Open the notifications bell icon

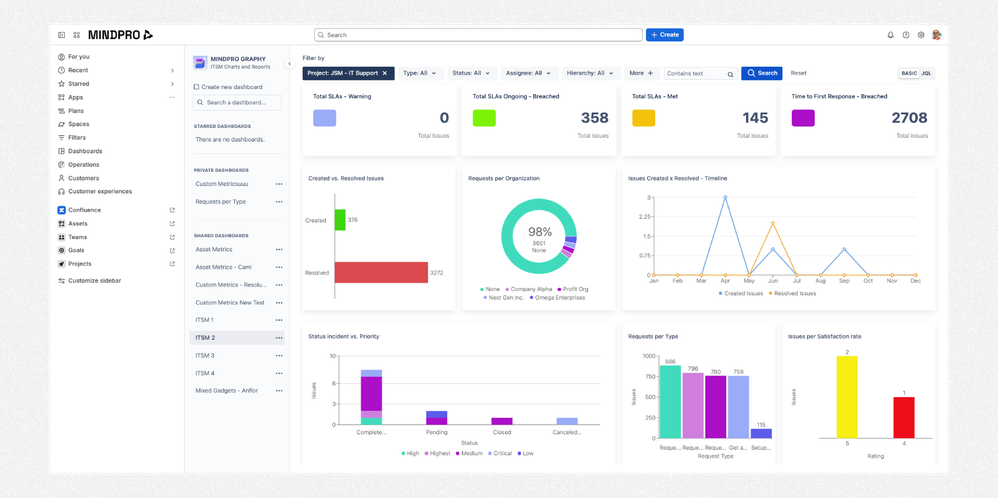(890, 35)
